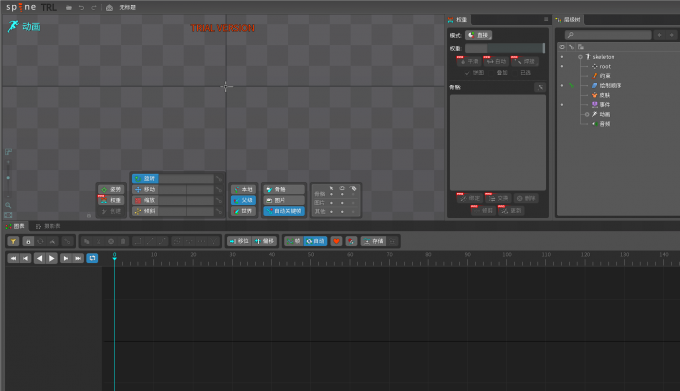Screen dimensions: 680x391
Task: Toggle the graph filter funnel button
Action: point(13,241)
